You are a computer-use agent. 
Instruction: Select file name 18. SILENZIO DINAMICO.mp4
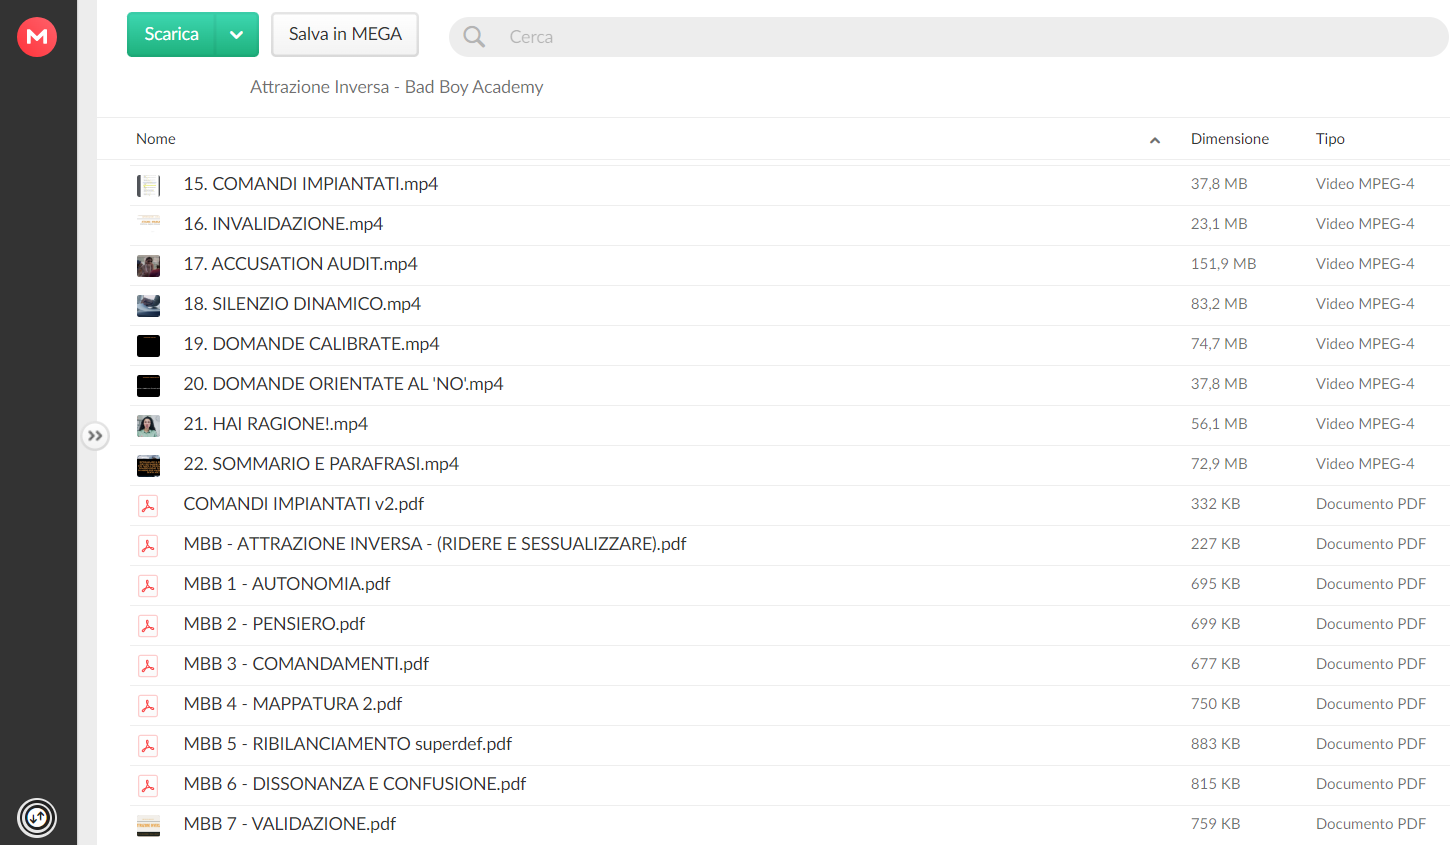[302, 304]
